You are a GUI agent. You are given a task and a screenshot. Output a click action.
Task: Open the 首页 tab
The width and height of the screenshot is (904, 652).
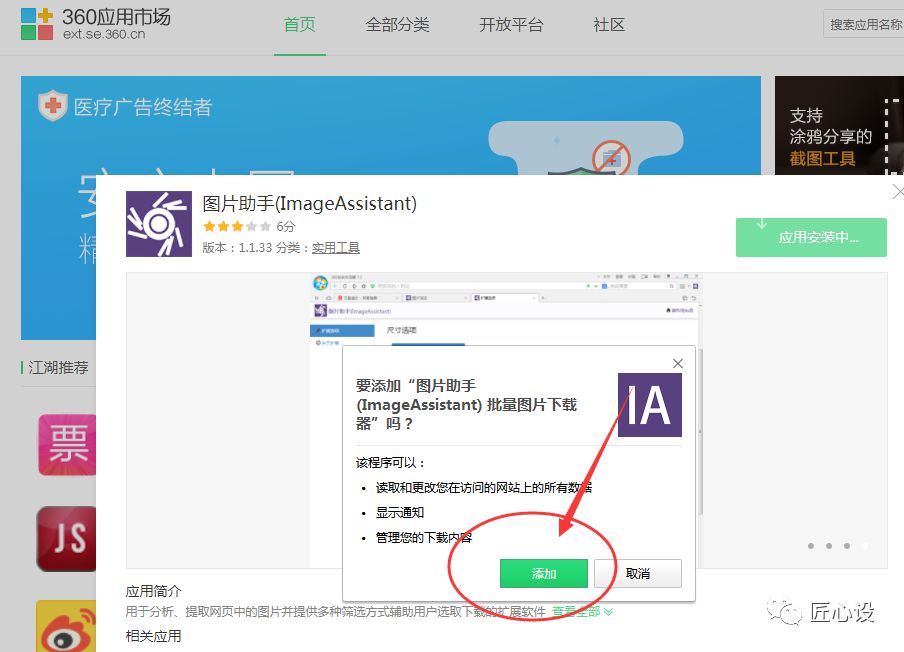(x=300, y=25)
